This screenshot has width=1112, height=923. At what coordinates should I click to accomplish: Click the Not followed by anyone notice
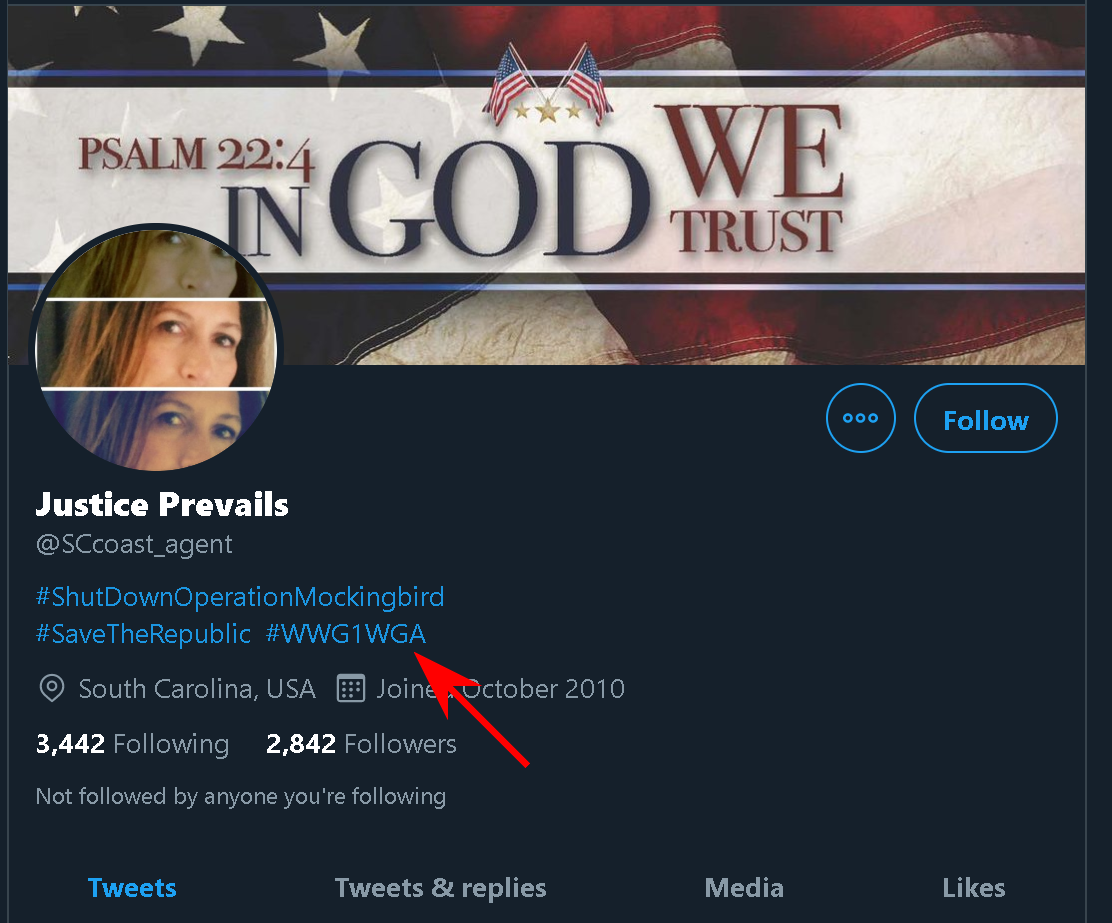240,797
